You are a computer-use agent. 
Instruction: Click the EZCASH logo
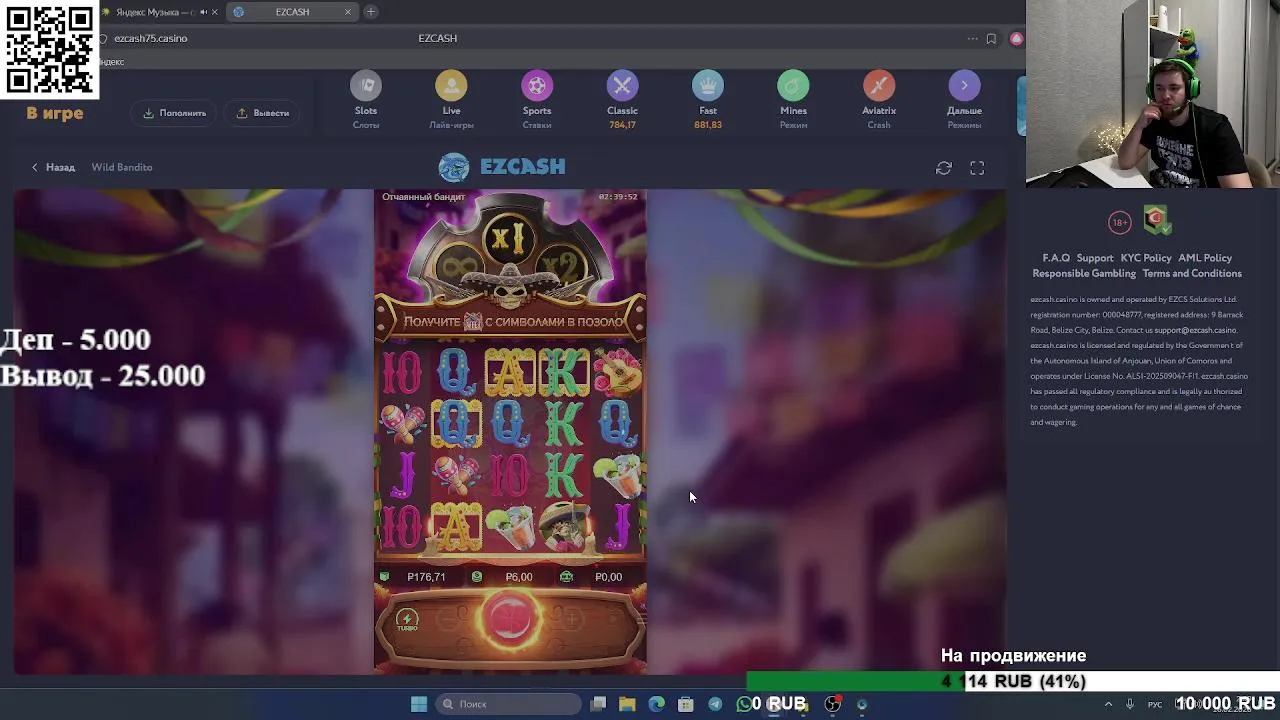coord(502,167)
